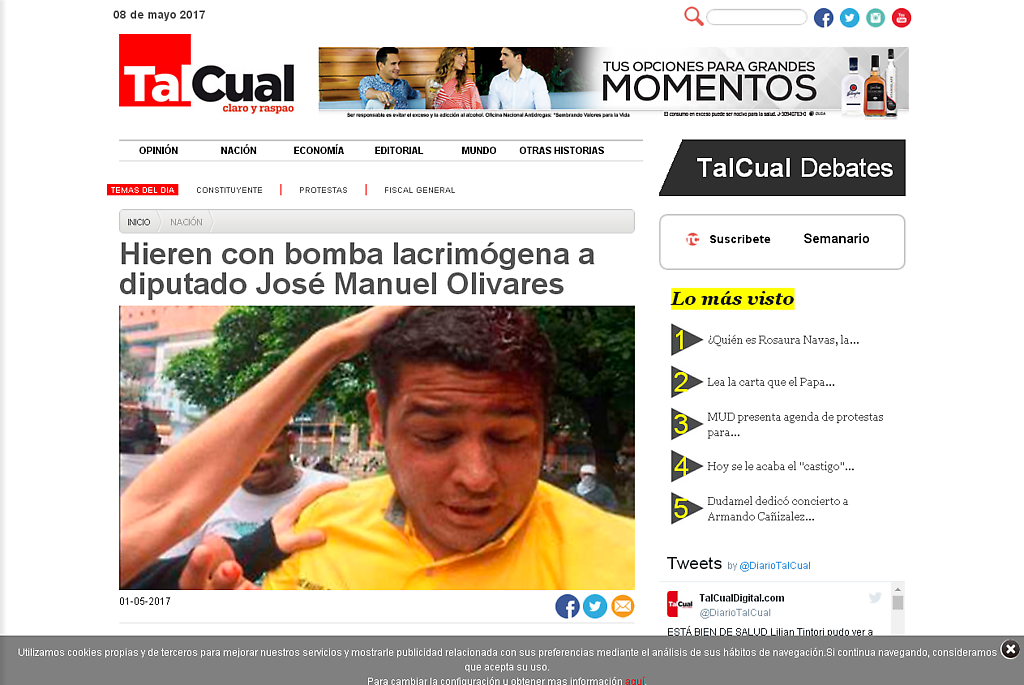Send the article by email icon
This screenshot has height=685, width=1024.
[622, 606]
